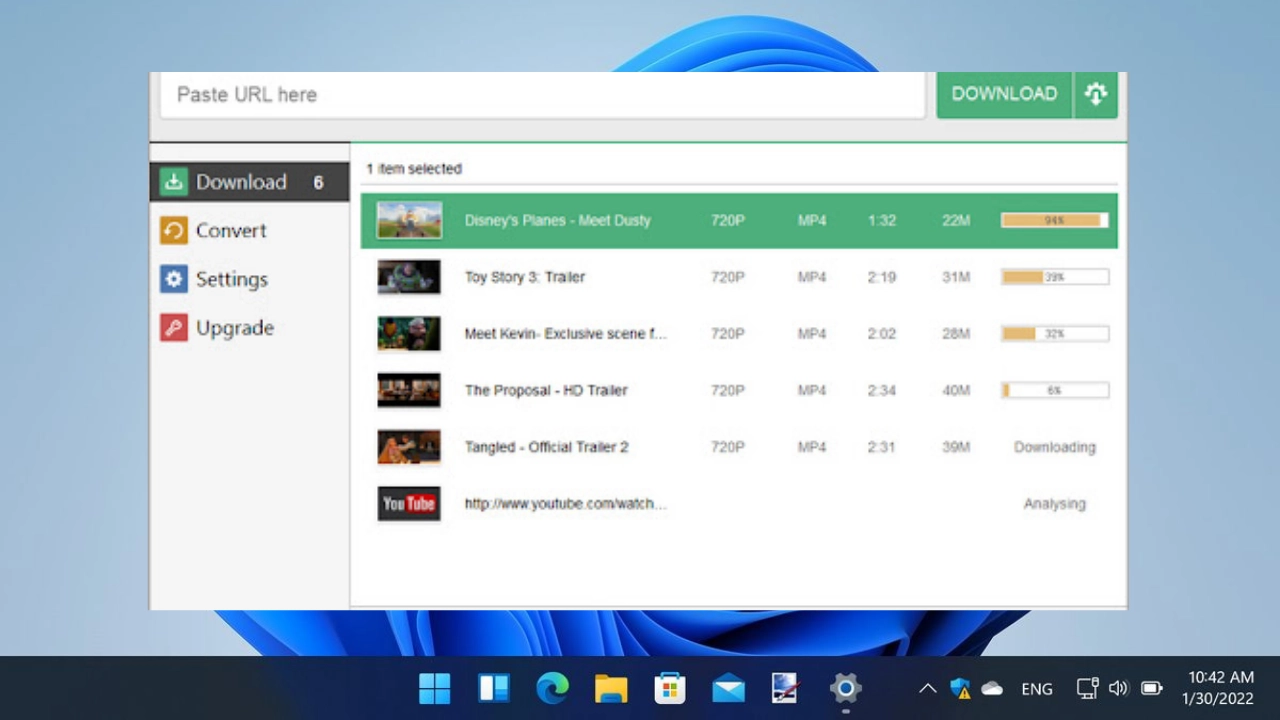This screenshot has width=1280, height=720.
Task: Click the OneDrive cloud tray icon
Action: (x=992, y=688)
